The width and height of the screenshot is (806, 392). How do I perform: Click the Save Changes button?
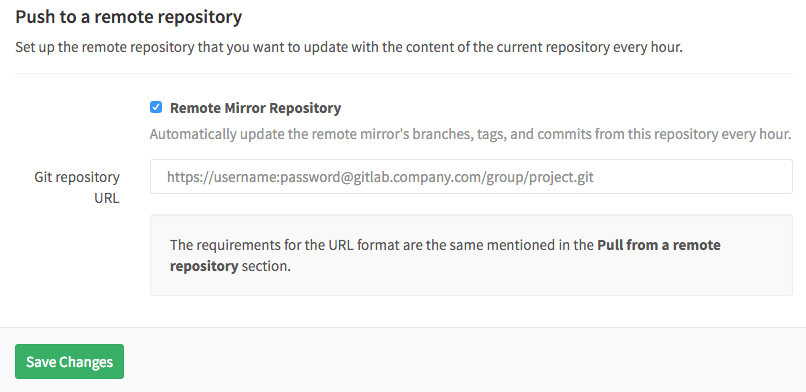point(69,361)
